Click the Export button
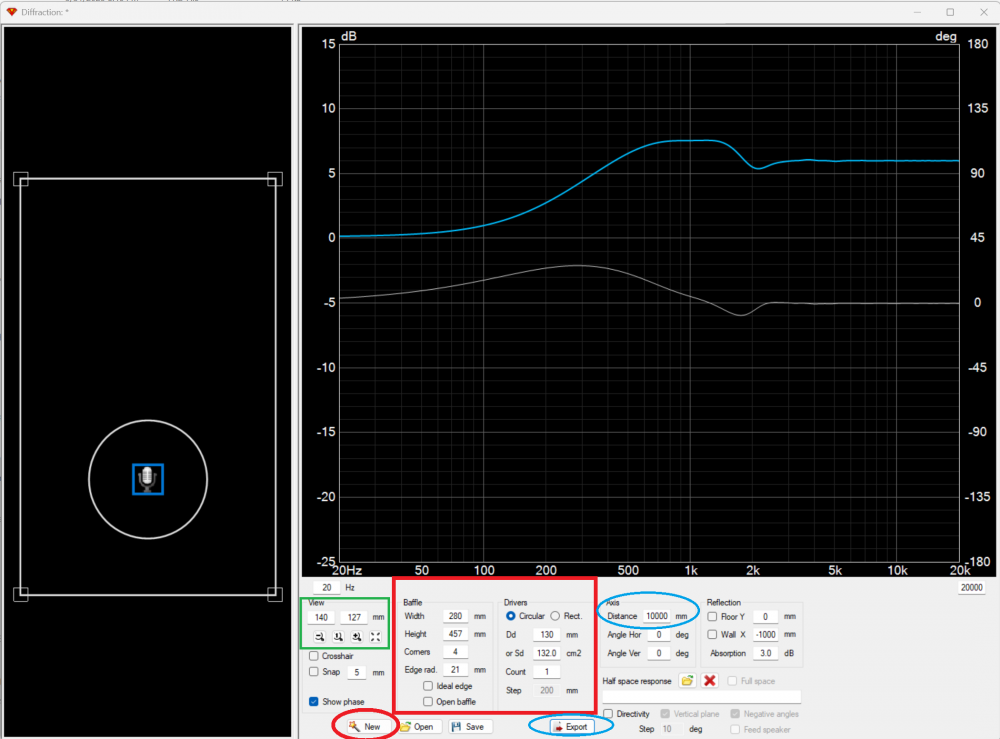Screen dimensions: 1000x739 [570, 726]
